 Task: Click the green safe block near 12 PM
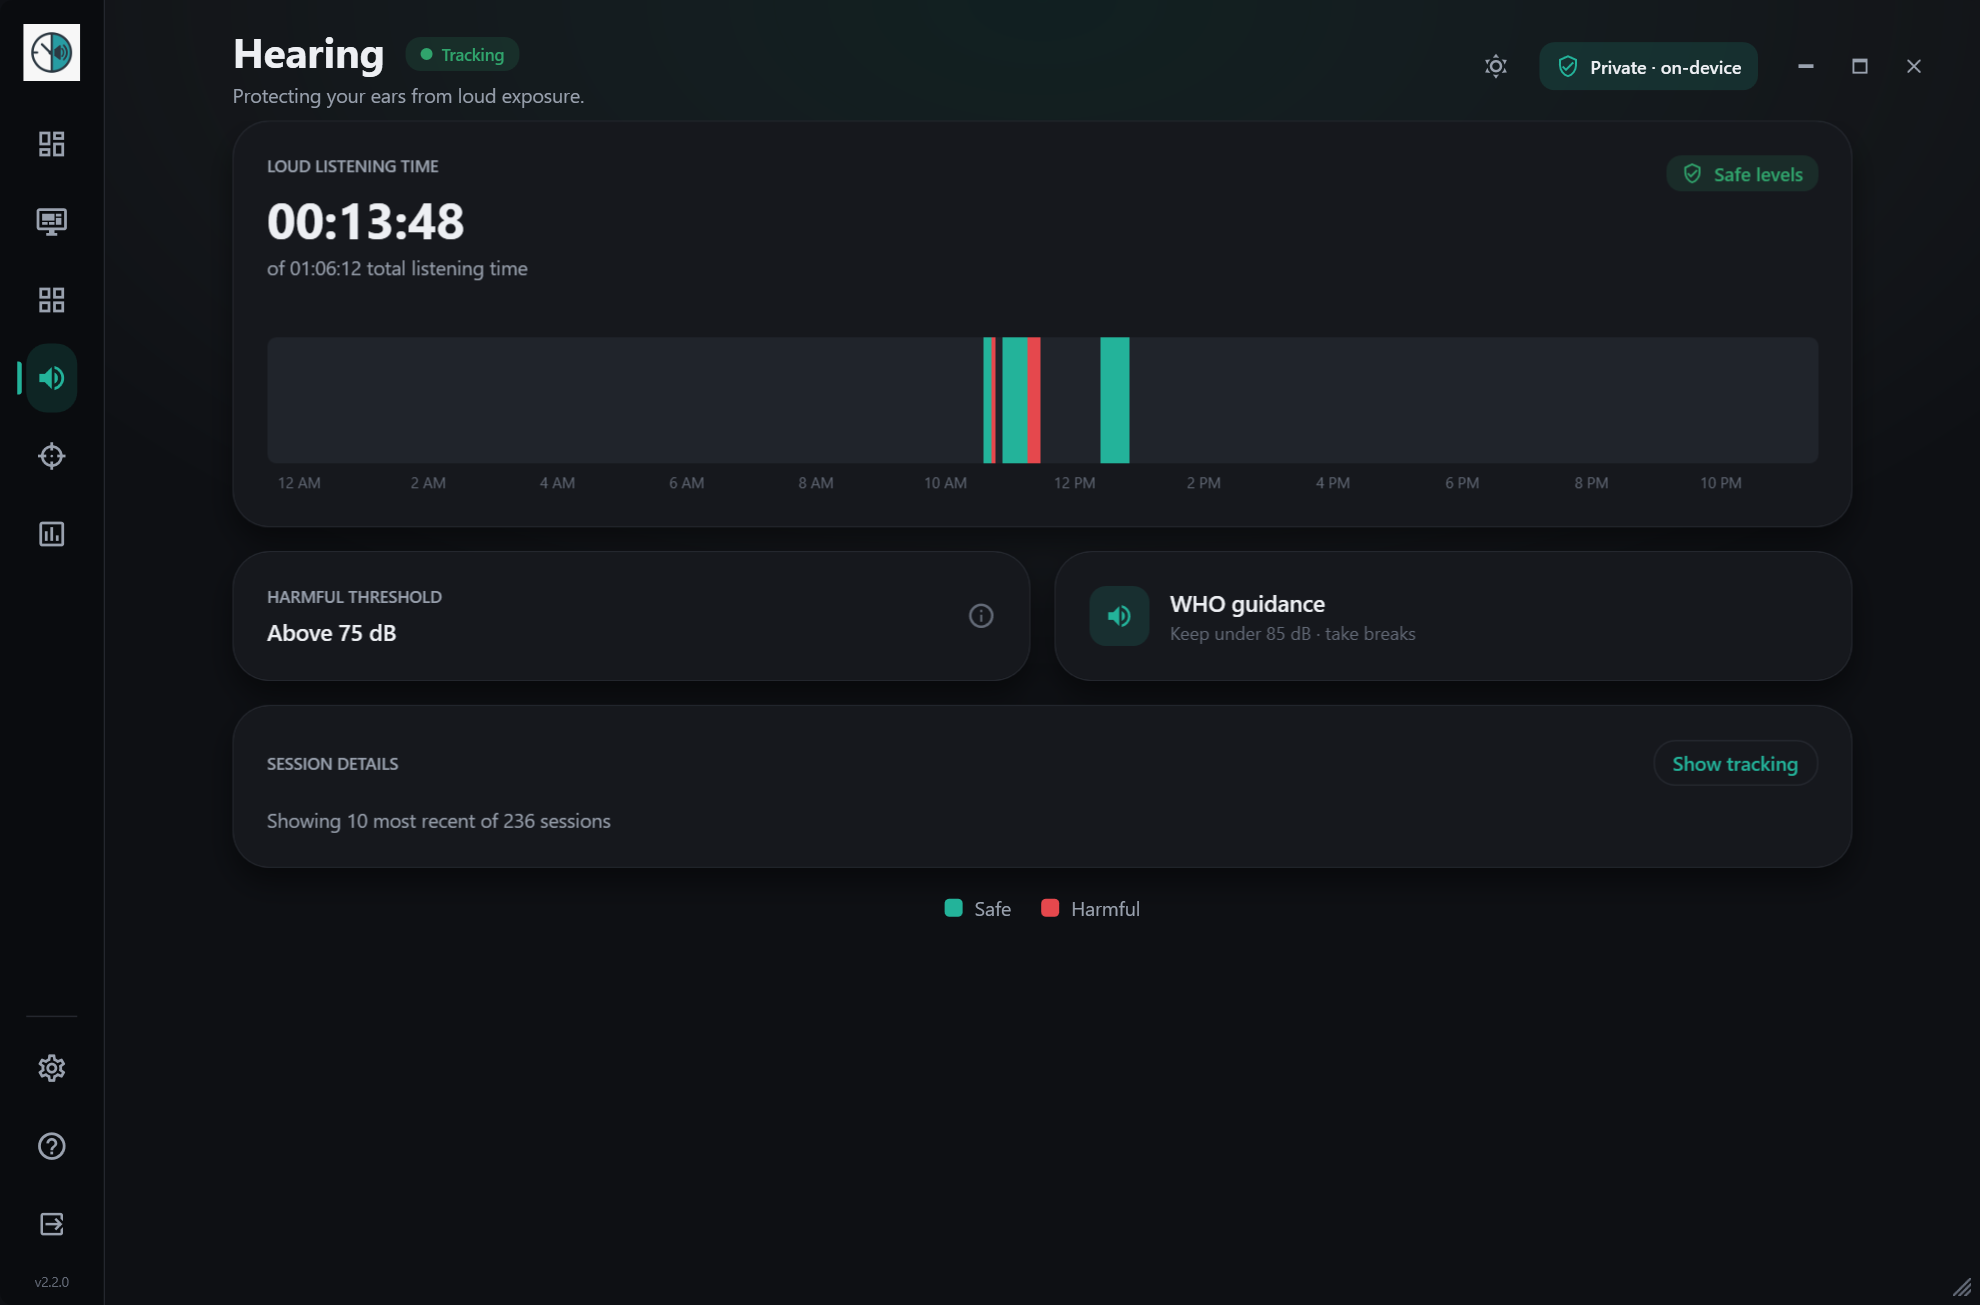pos(1115,400)
